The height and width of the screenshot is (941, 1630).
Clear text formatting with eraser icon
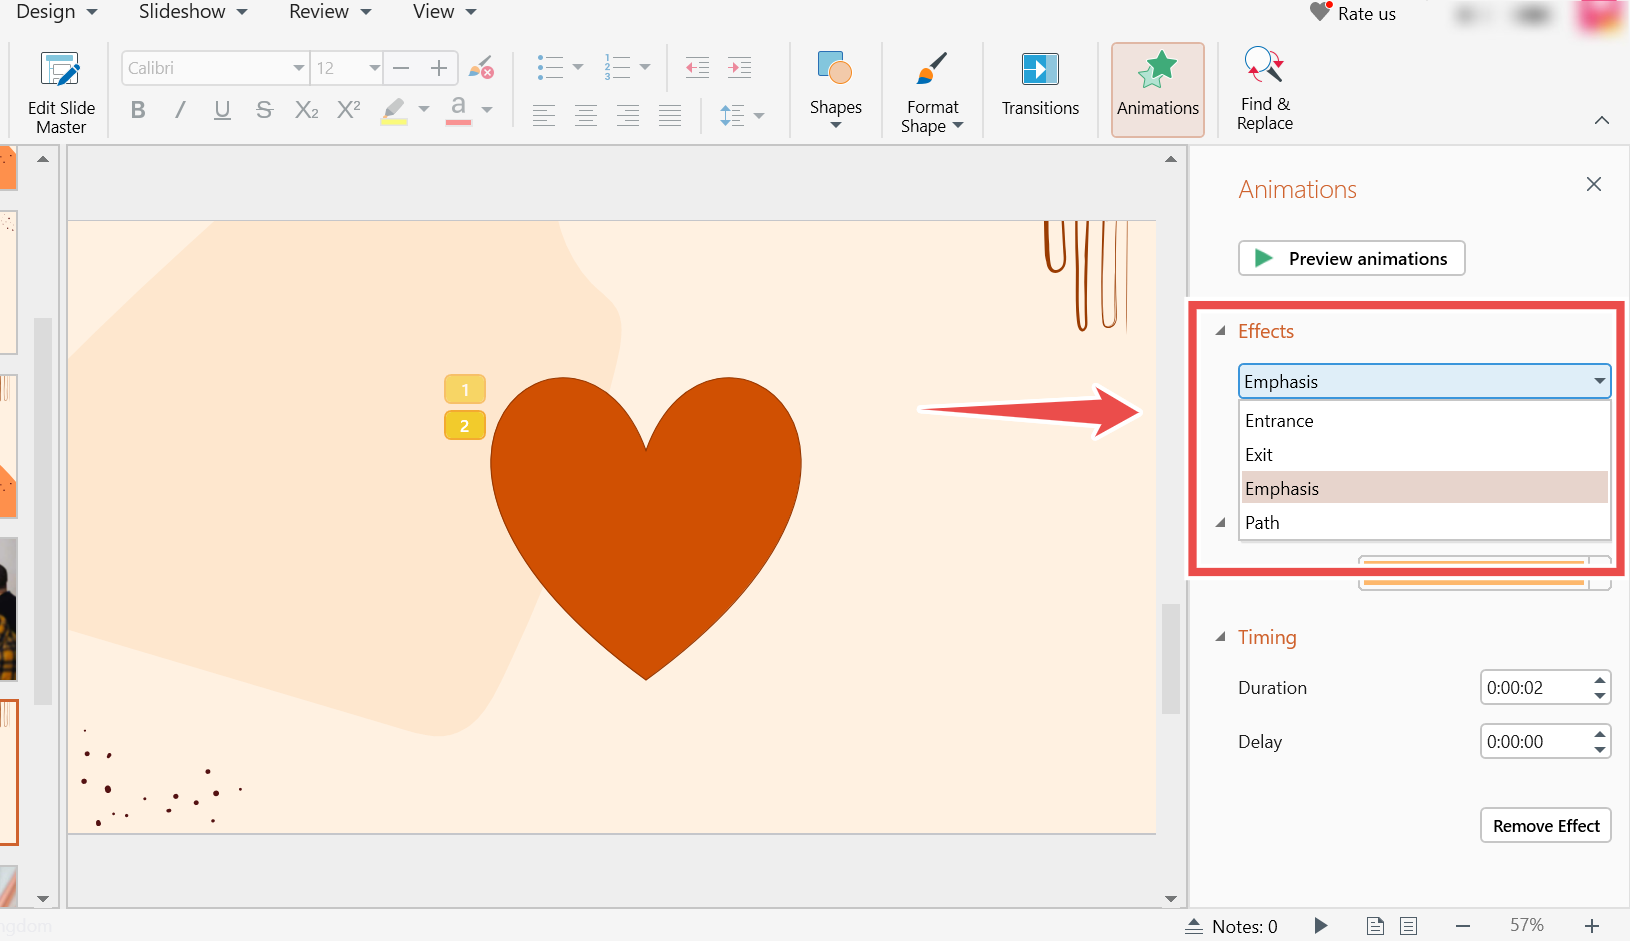coord(481,68)
